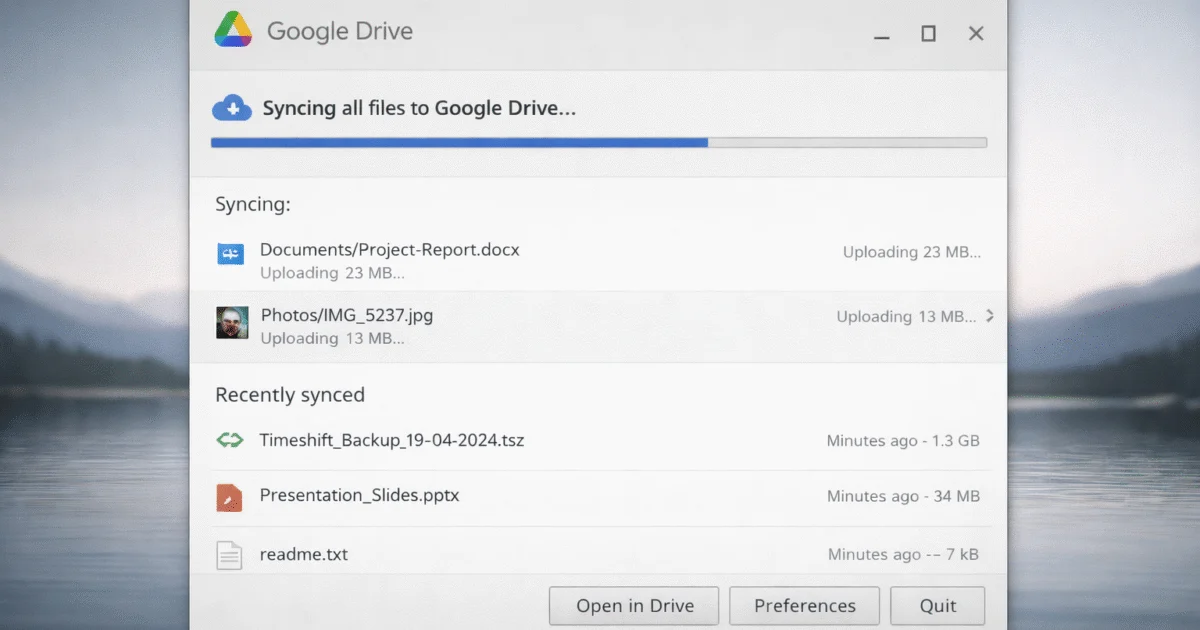The width and height of the screenshot is (1200, 630).
Task: Maximize the Google Drive window
Action: click(928, 34)
